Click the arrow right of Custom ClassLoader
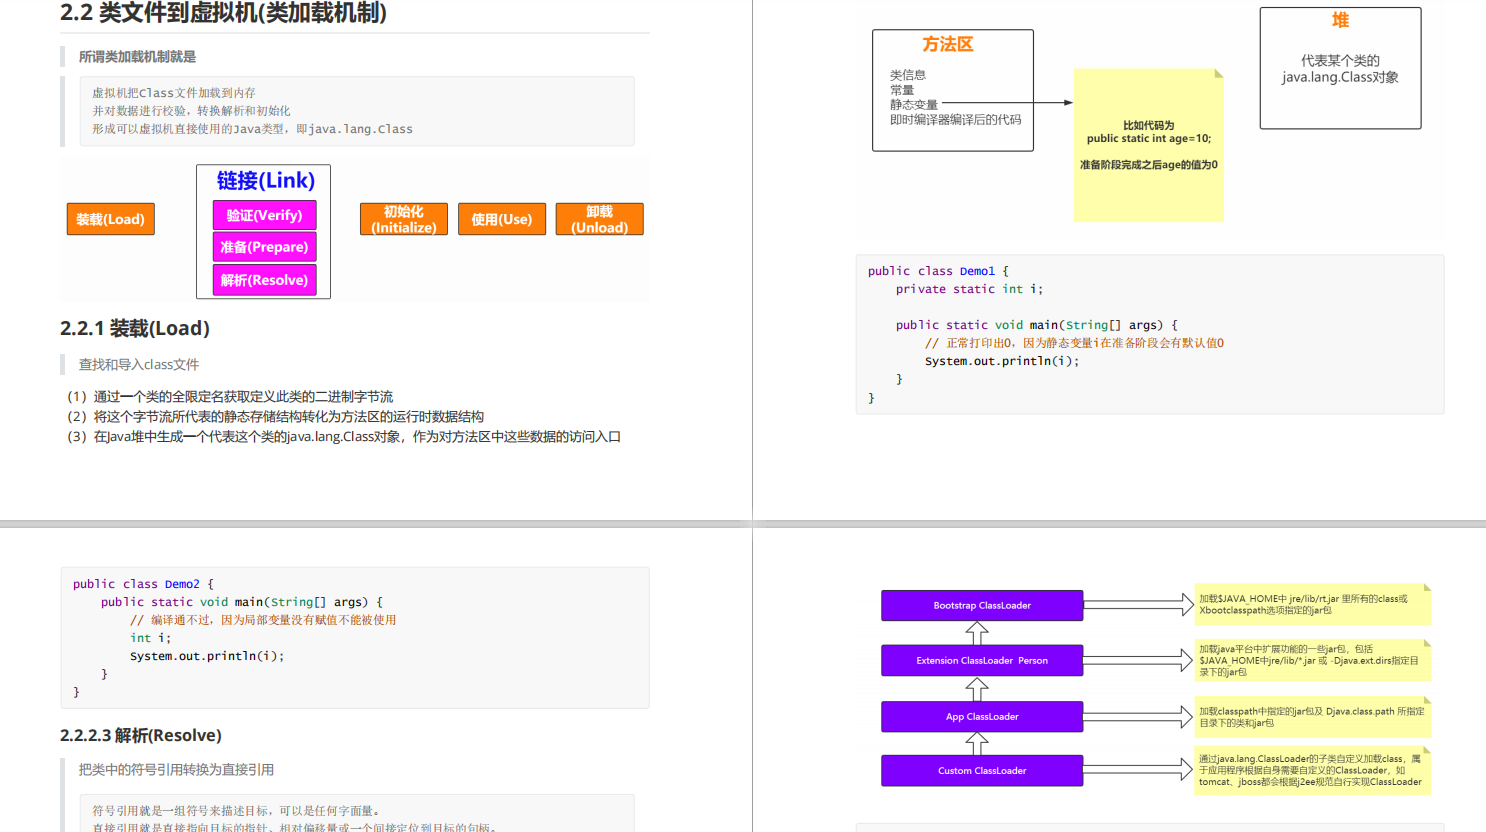The image size is (1486, 832). coord(1139,769)
